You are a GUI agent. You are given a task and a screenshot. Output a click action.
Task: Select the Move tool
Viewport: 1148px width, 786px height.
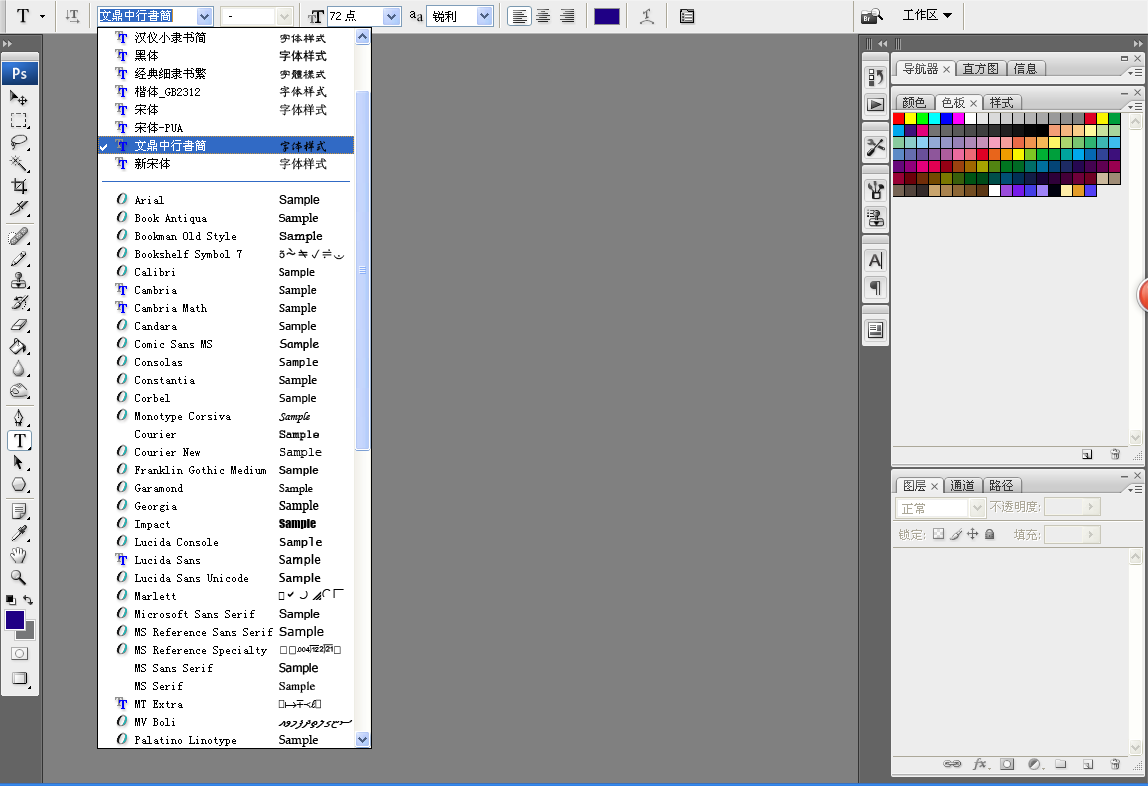(18, 97)
